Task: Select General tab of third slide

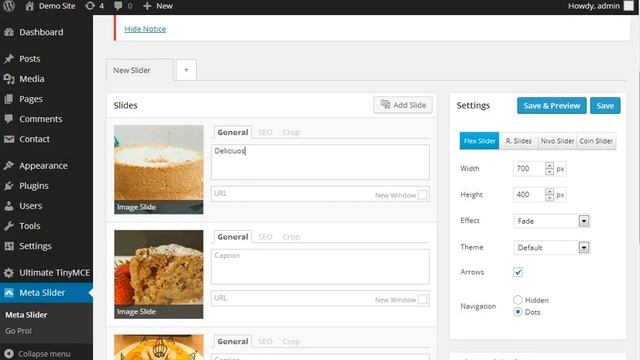Action: [x=233, y=341]
